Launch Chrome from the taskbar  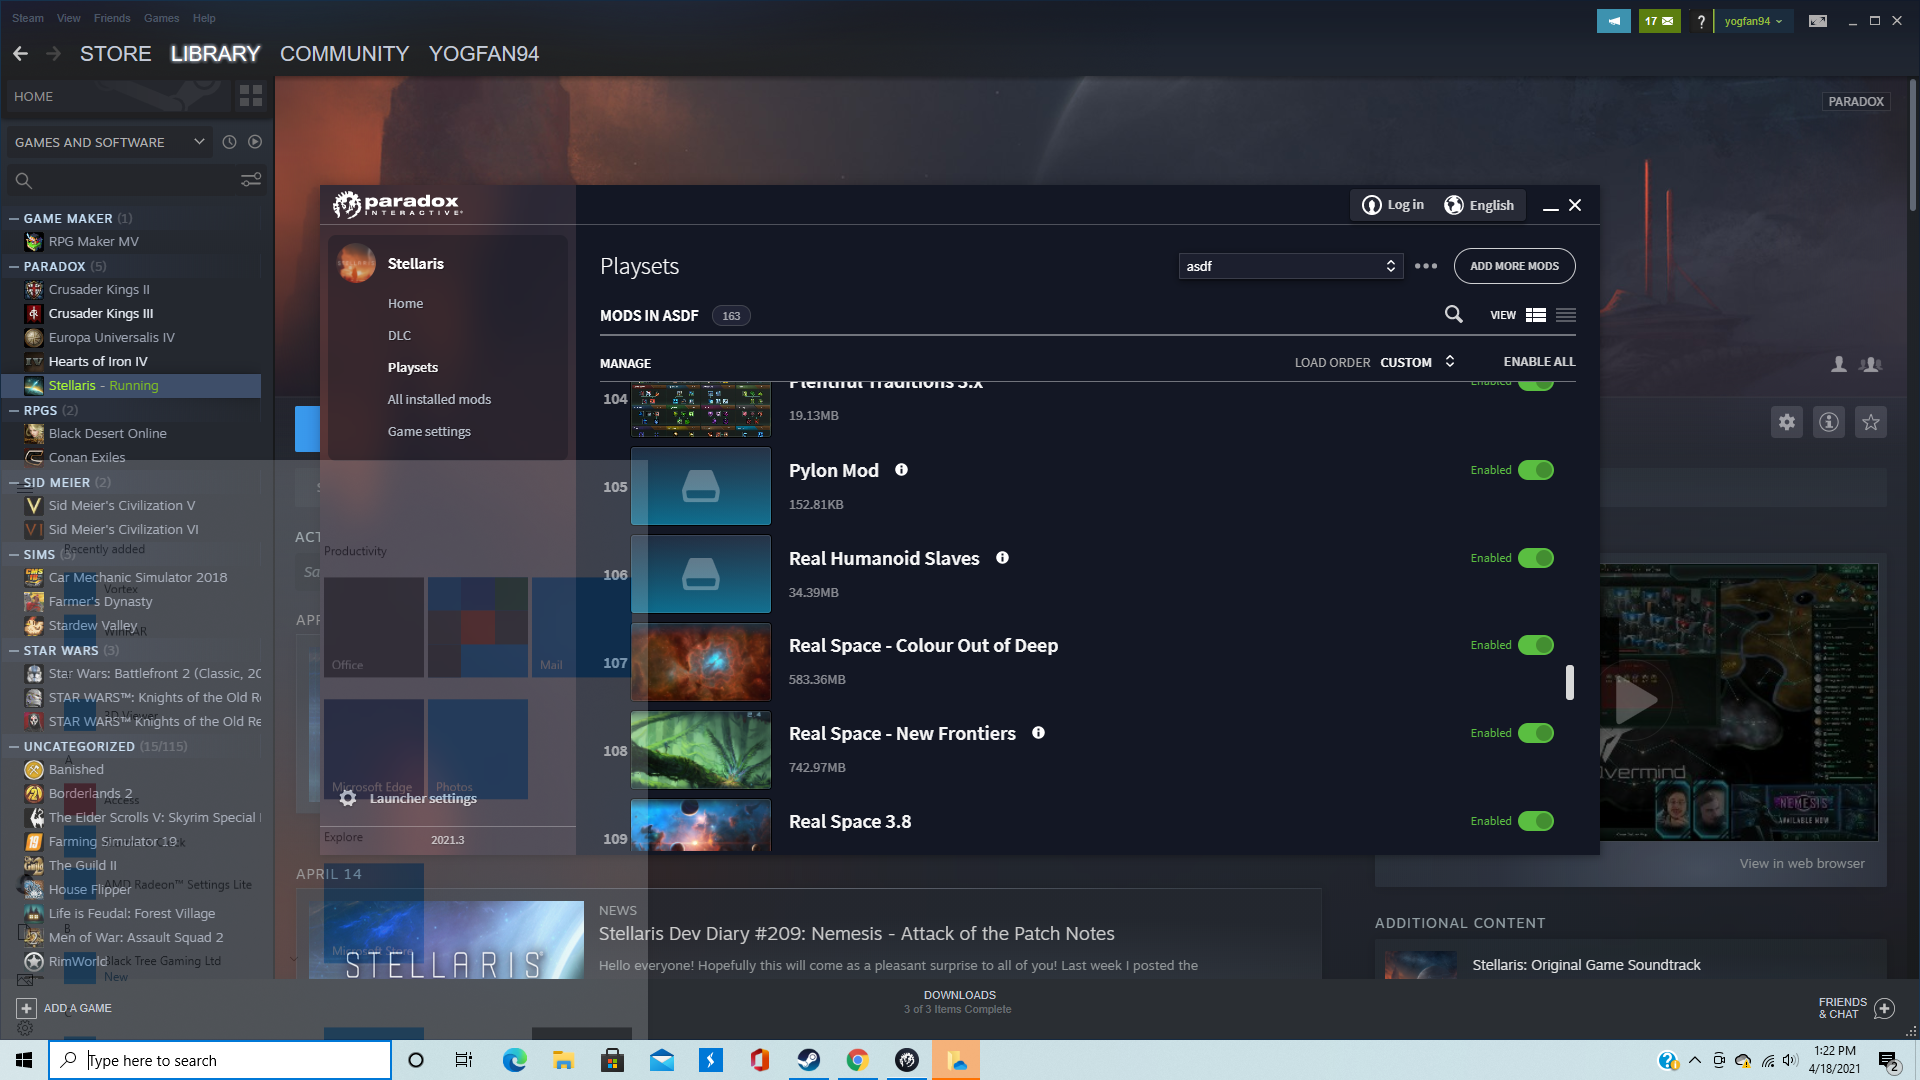[858, 1060]
